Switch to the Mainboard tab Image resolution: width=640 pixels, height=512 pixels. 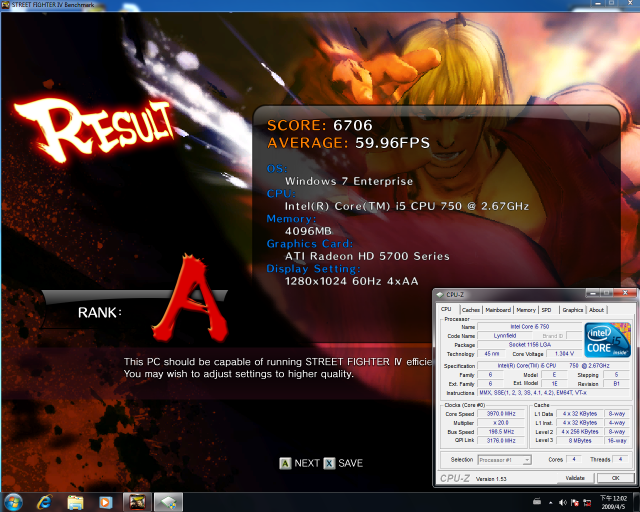click(498, 310)
